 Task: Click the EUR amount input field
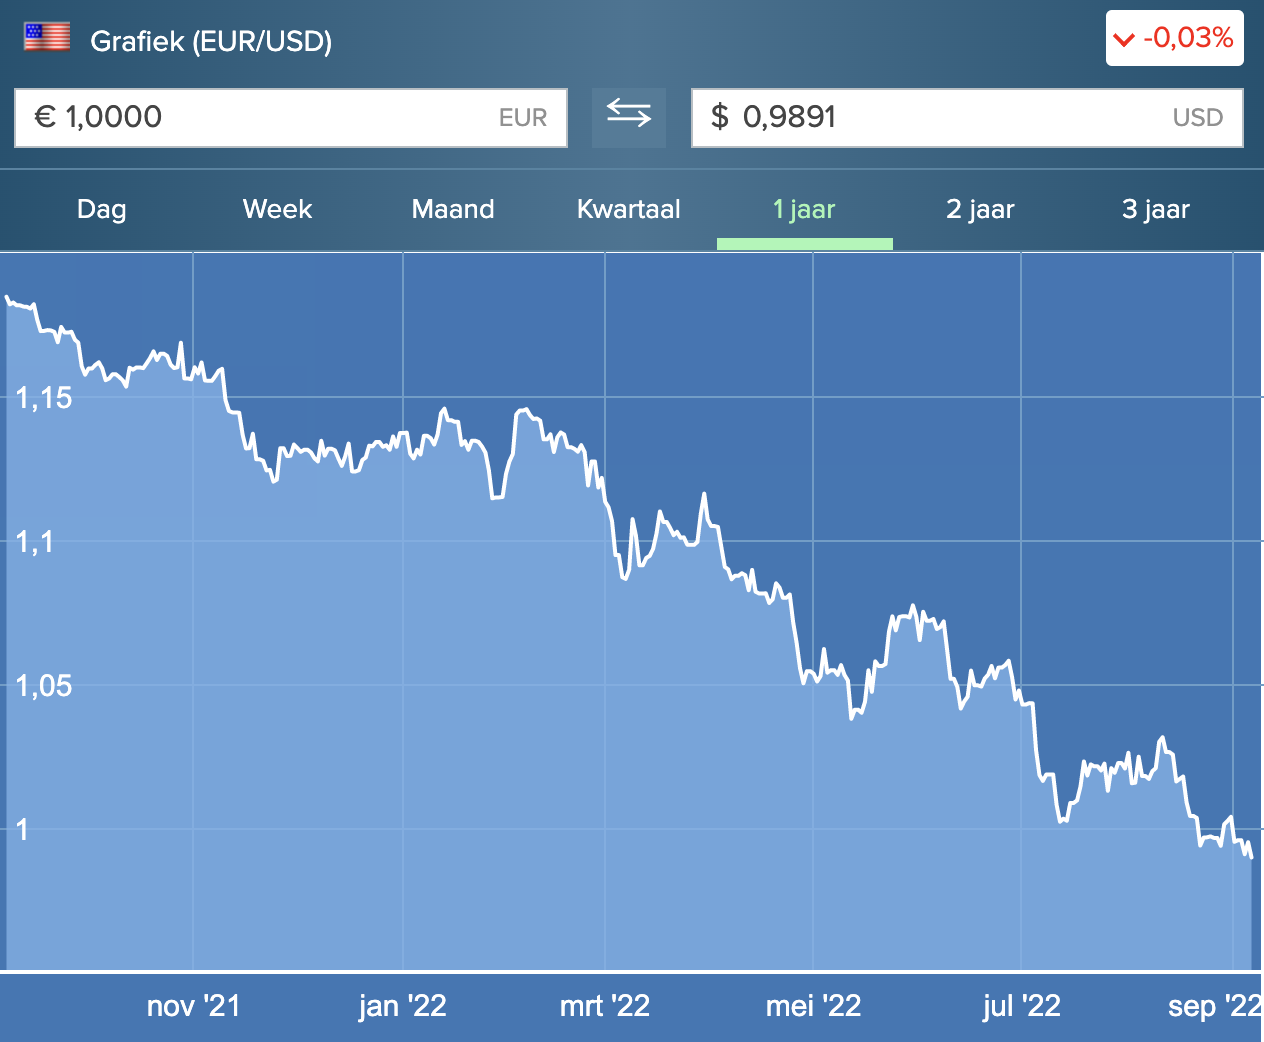290,118
